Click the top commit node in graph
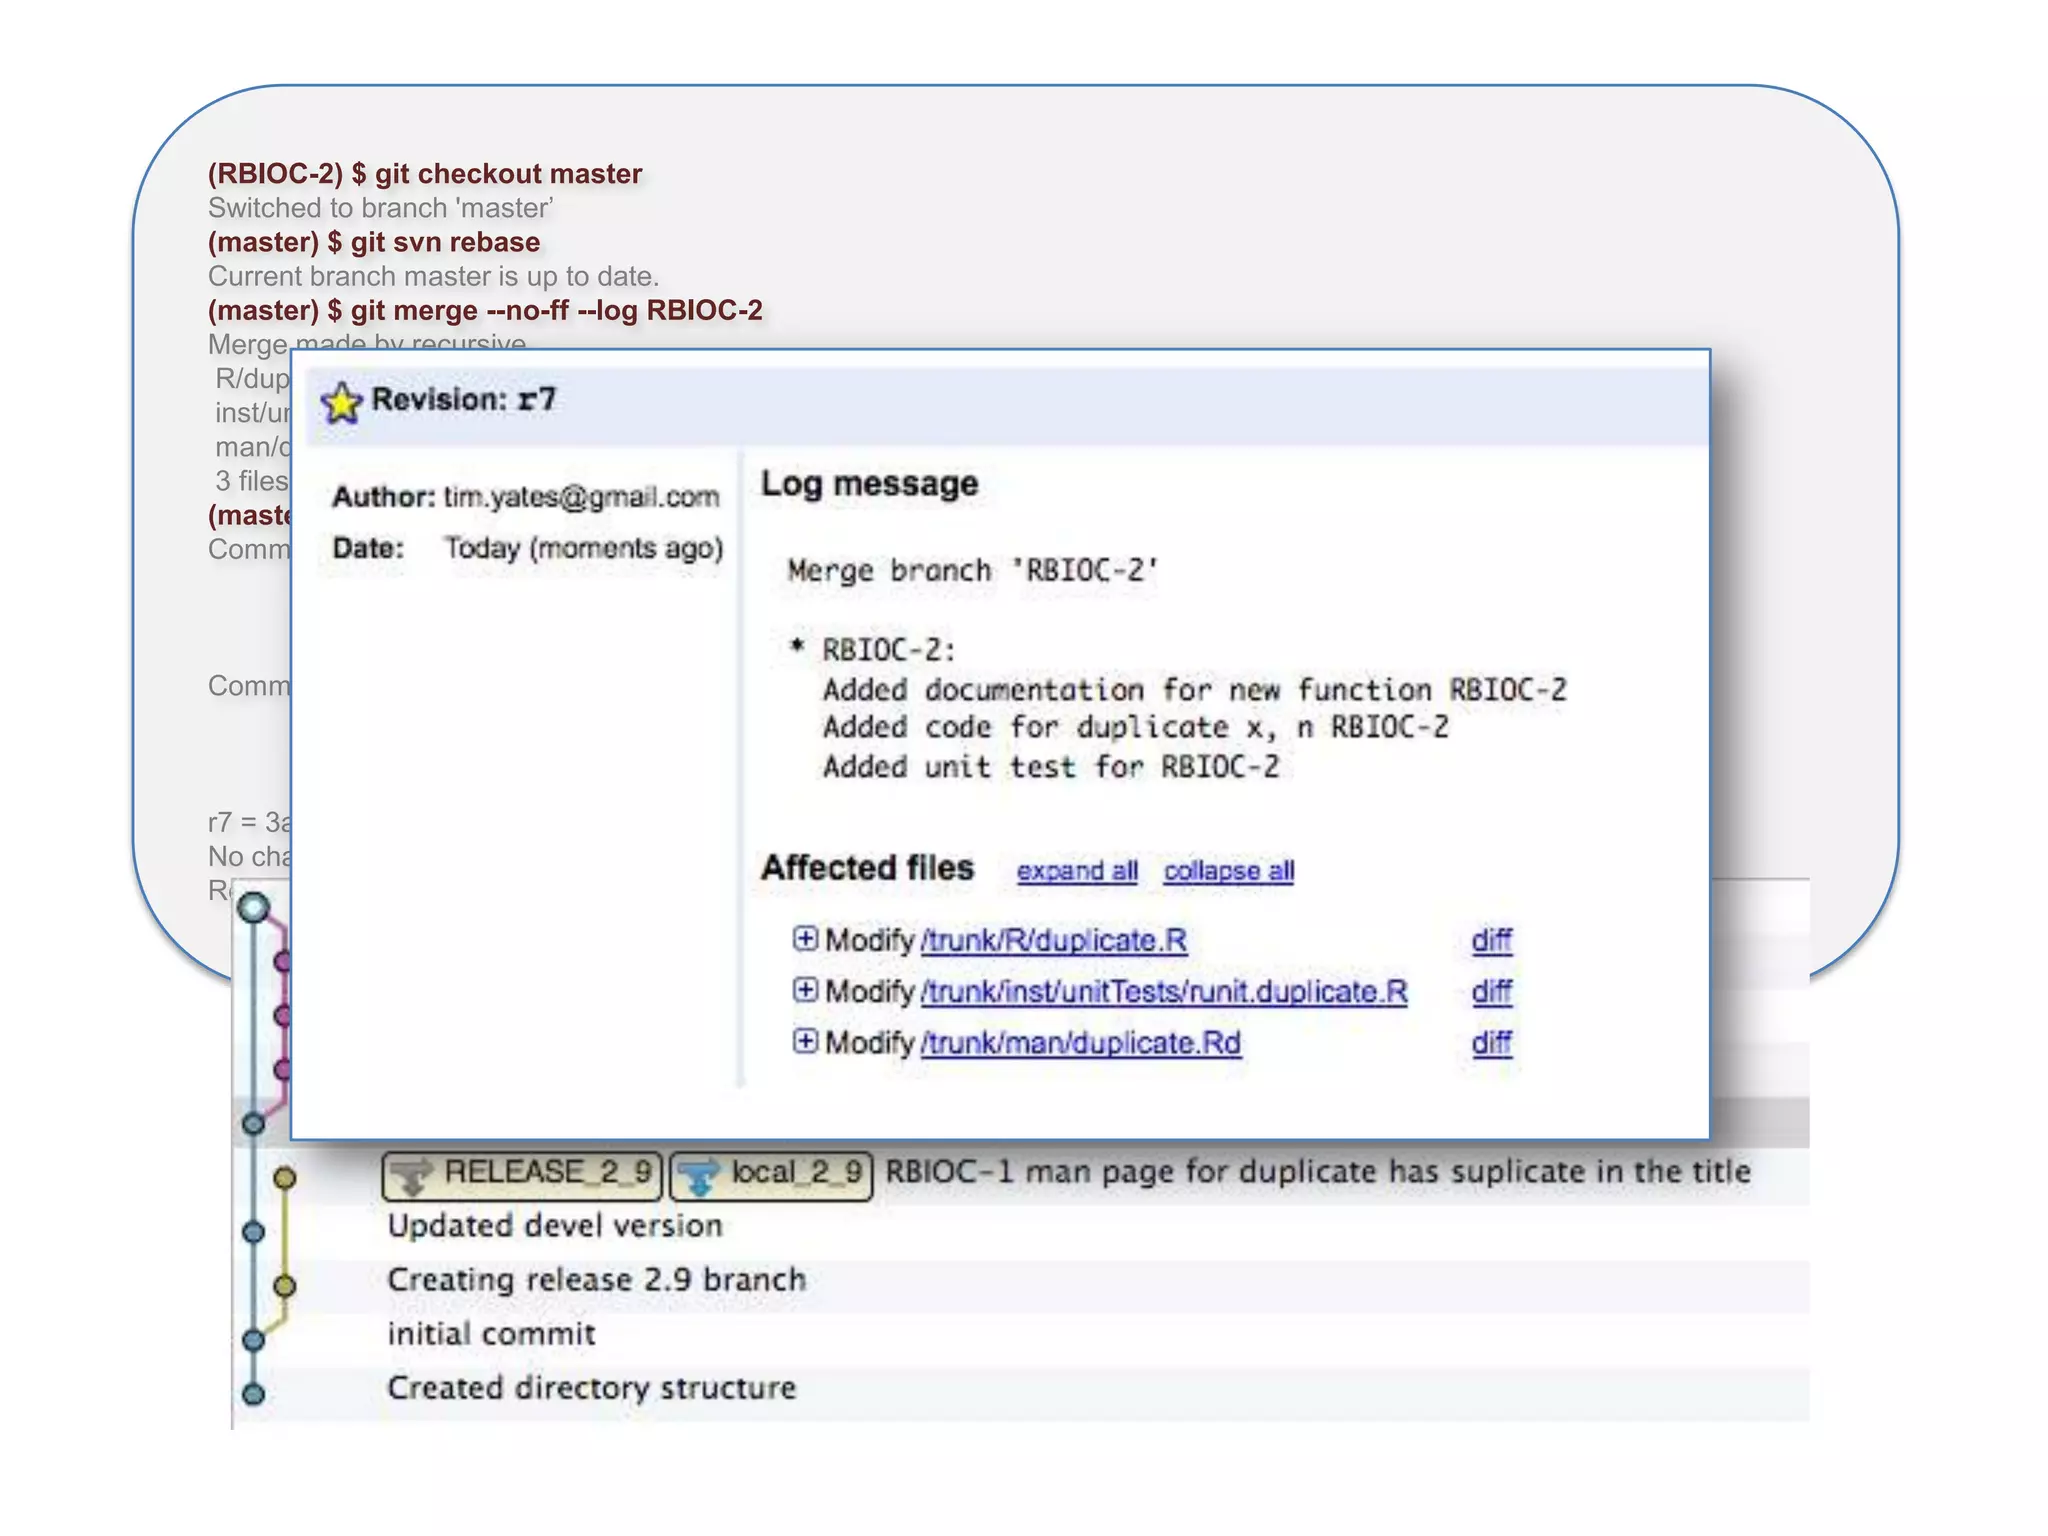The image size is (2048, 1536). click(254, 907)
